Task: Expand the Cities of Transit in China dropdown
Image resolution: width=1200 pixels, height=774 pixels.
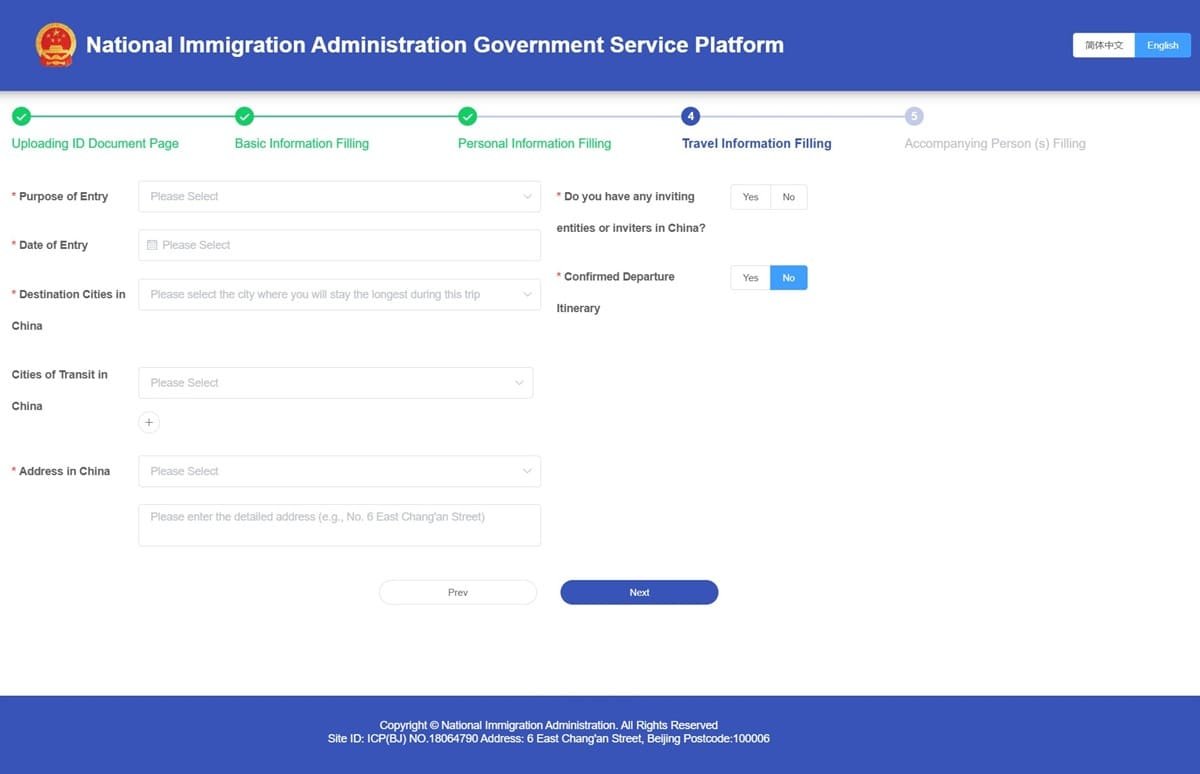Action: coord(335,382)
